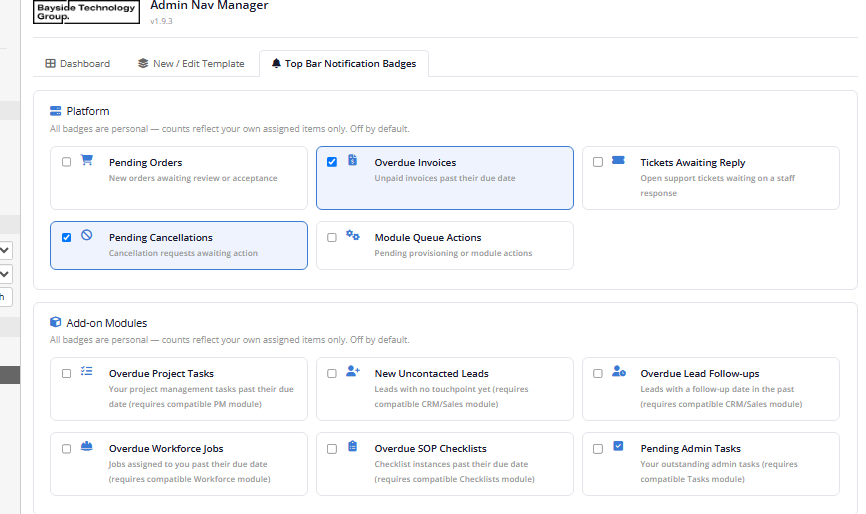The height and width of the screenshot is (514, 866).
Task: Click the Pending Cancellations ban icon
Action: [87, 235]
